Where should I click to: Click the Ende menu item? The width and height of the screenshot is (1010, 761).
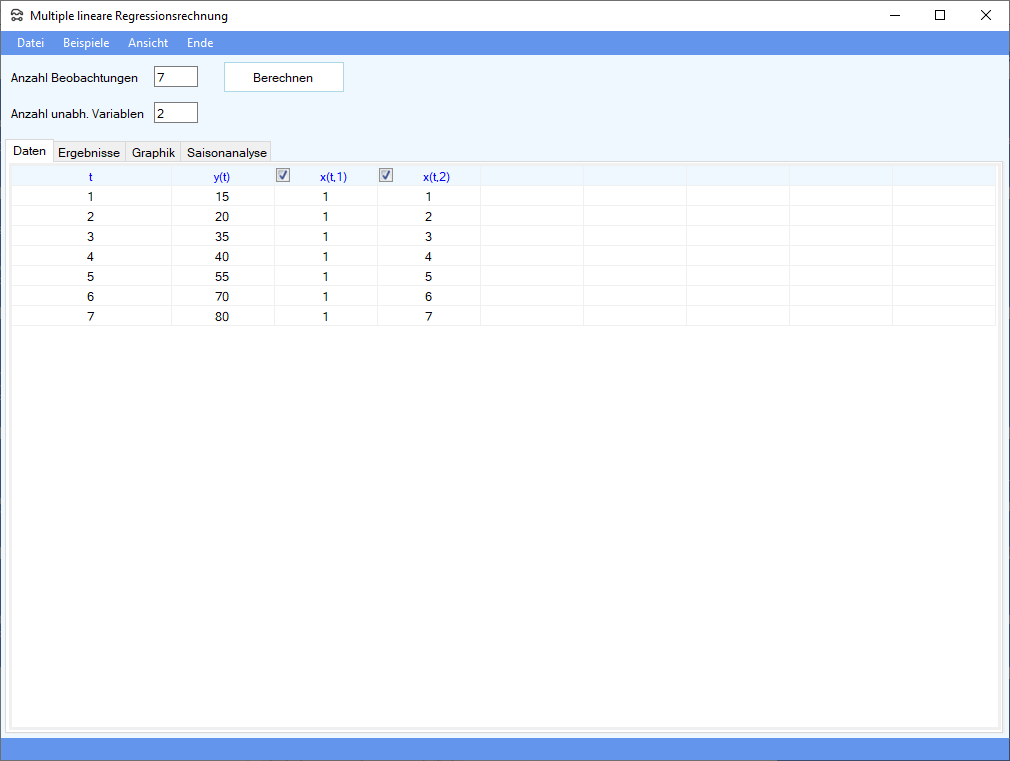click(x=200, y=43)
